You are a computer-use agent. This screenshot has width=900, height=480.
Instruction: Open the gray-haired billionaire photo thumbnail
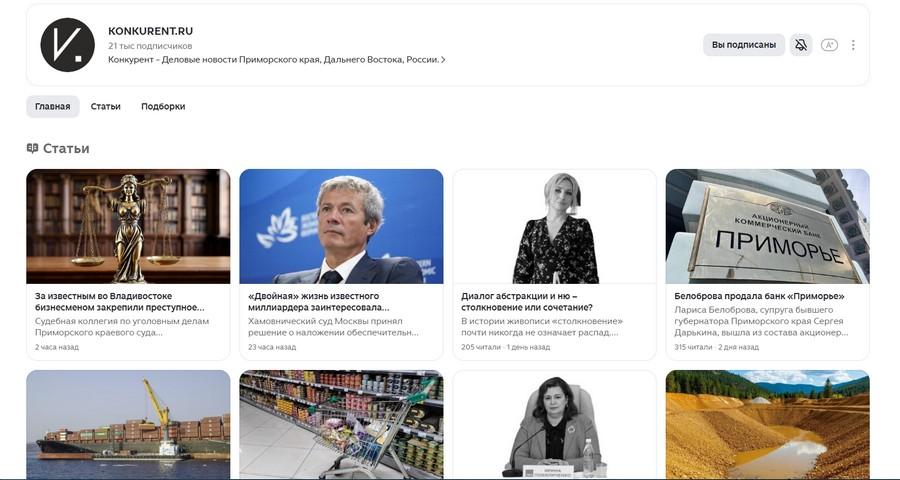point(342,226)
